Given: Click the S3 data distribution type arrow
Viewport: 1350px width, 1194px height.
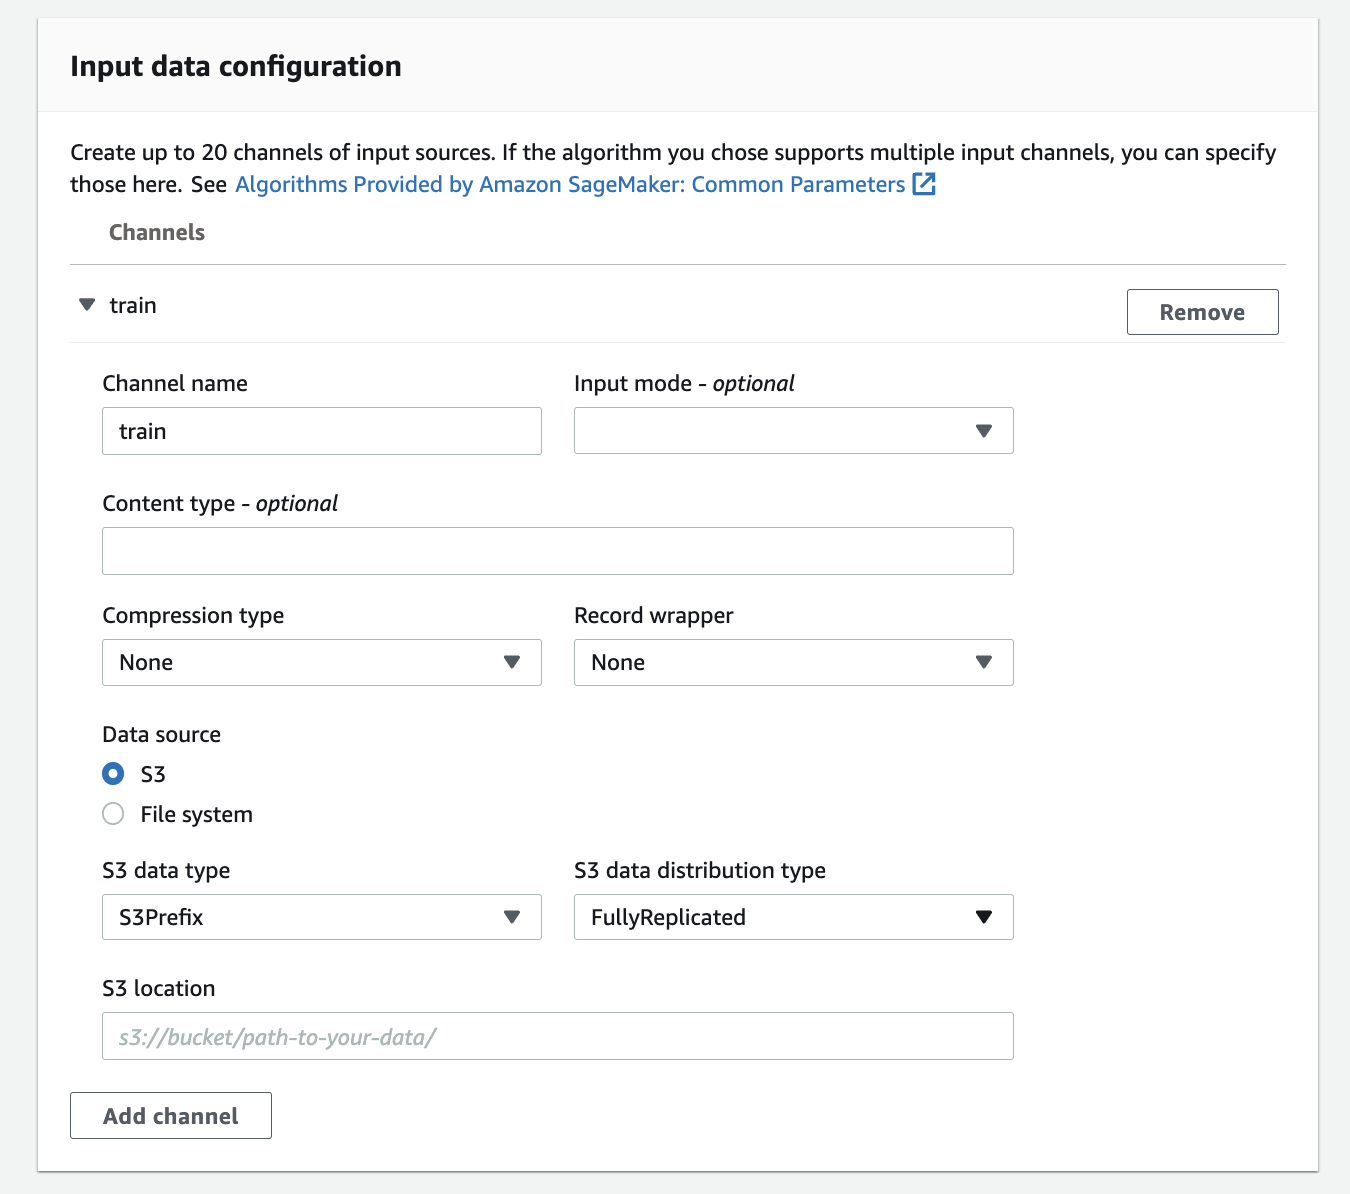Looking at the screenshot, I should click(x=983, y=917).
